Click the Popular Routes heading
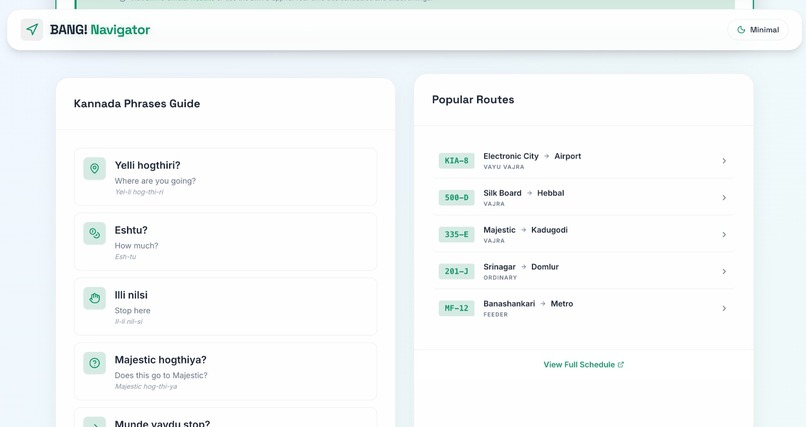The height and width of the screenshot is (427, 806). point(473,100)
